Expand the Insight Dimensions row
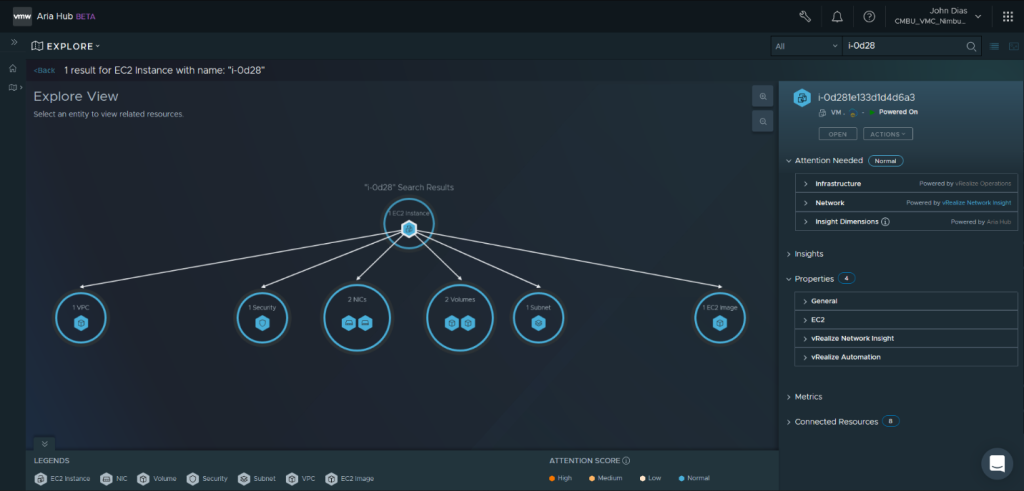1024x491 pixels. [x=906, y=222]
